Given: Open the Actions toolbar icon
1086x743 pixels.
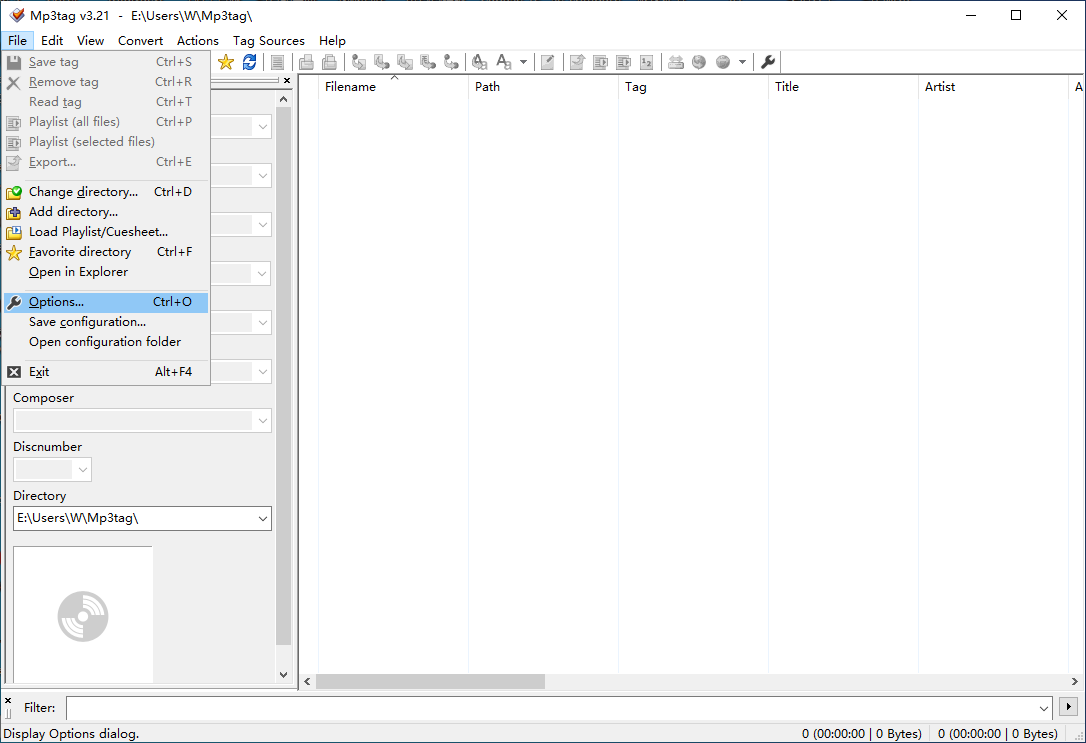Looking at the screenshot, I should [x=479, y=62].
